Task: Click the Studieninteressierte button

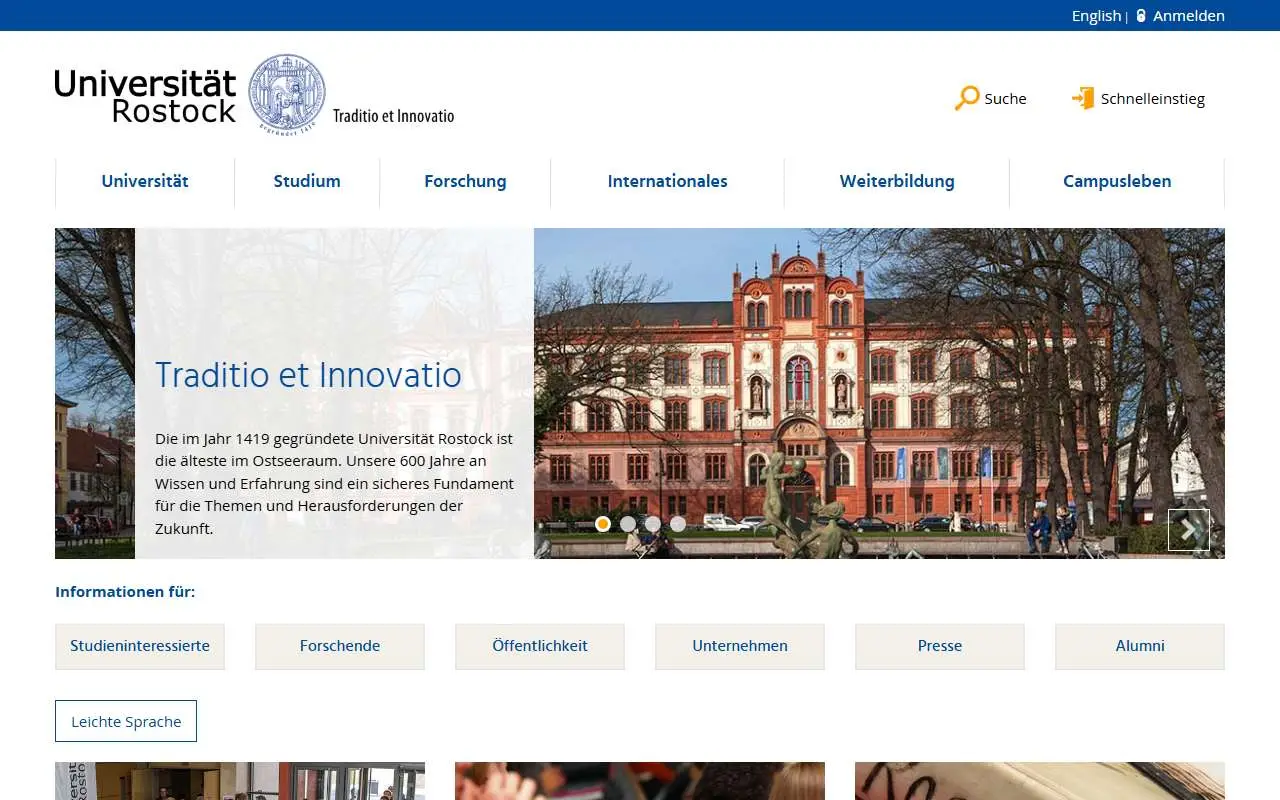Action: (140, 647)
